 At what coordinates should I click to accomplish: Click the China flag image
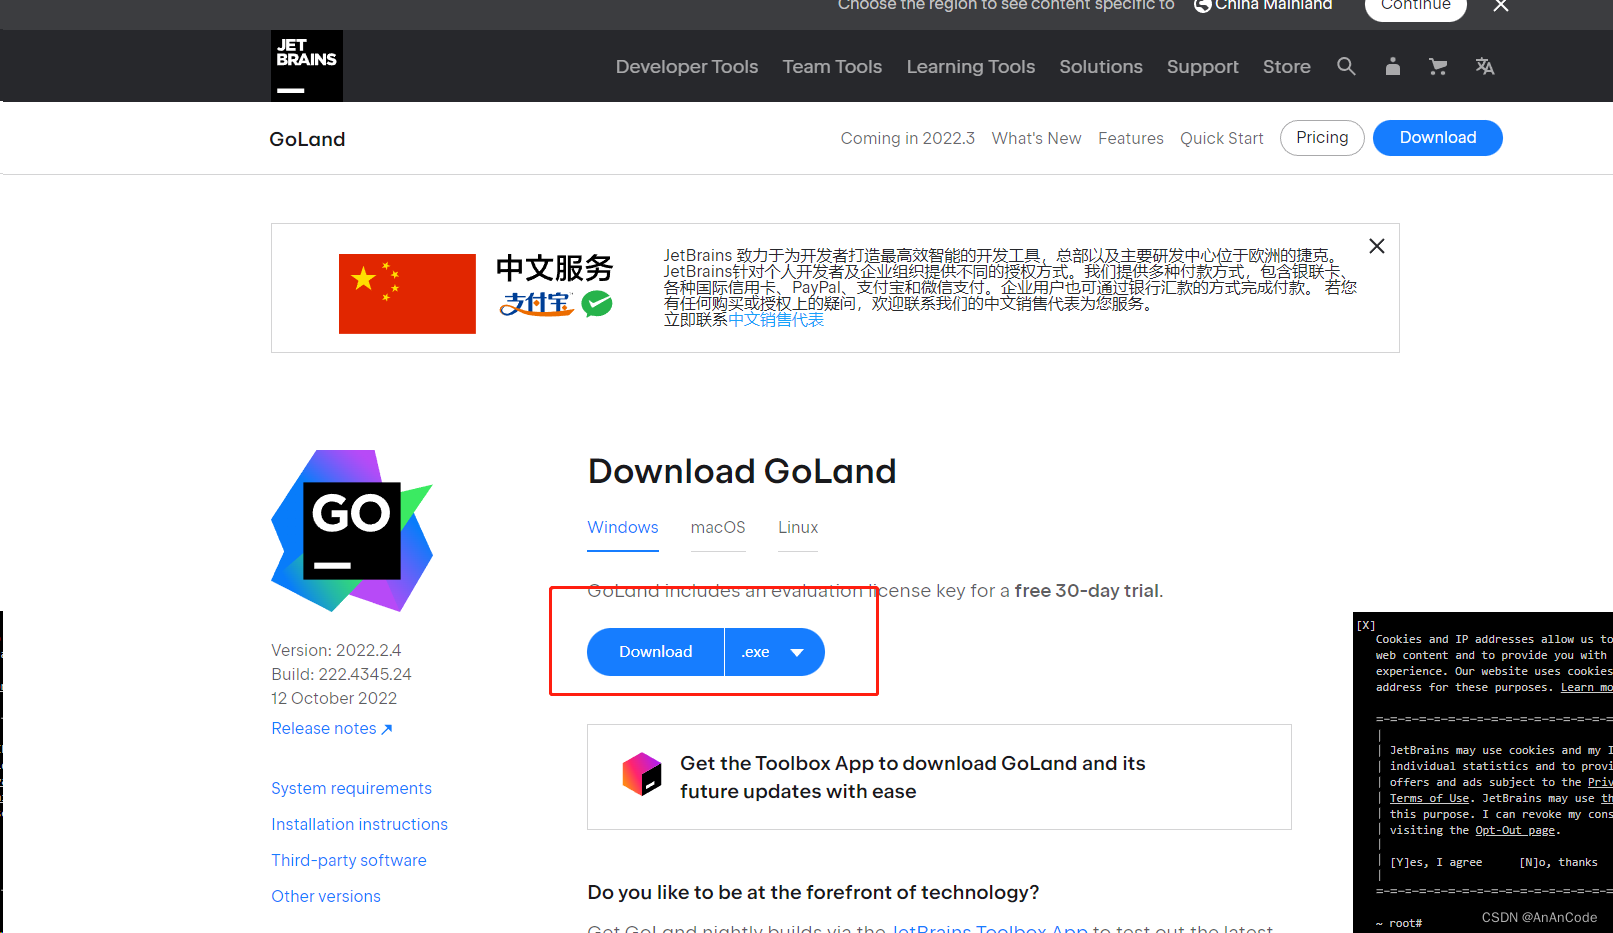[x=407, y=294]
